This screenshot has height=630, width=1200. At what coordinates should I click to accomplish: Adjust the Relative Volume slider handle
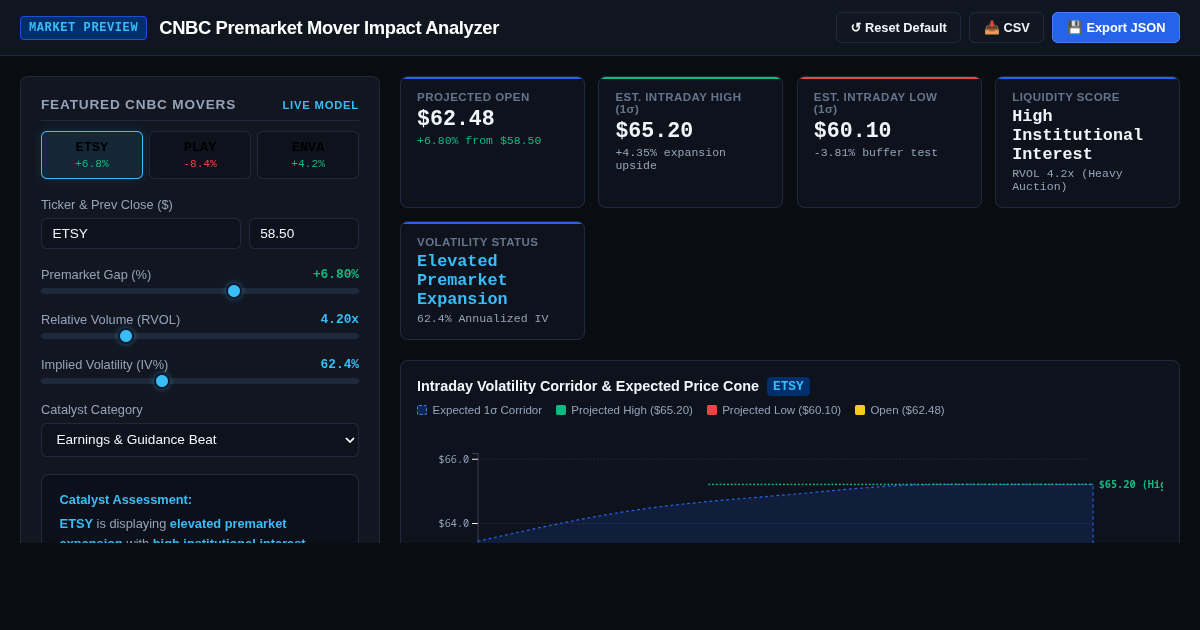click(126, 336)
